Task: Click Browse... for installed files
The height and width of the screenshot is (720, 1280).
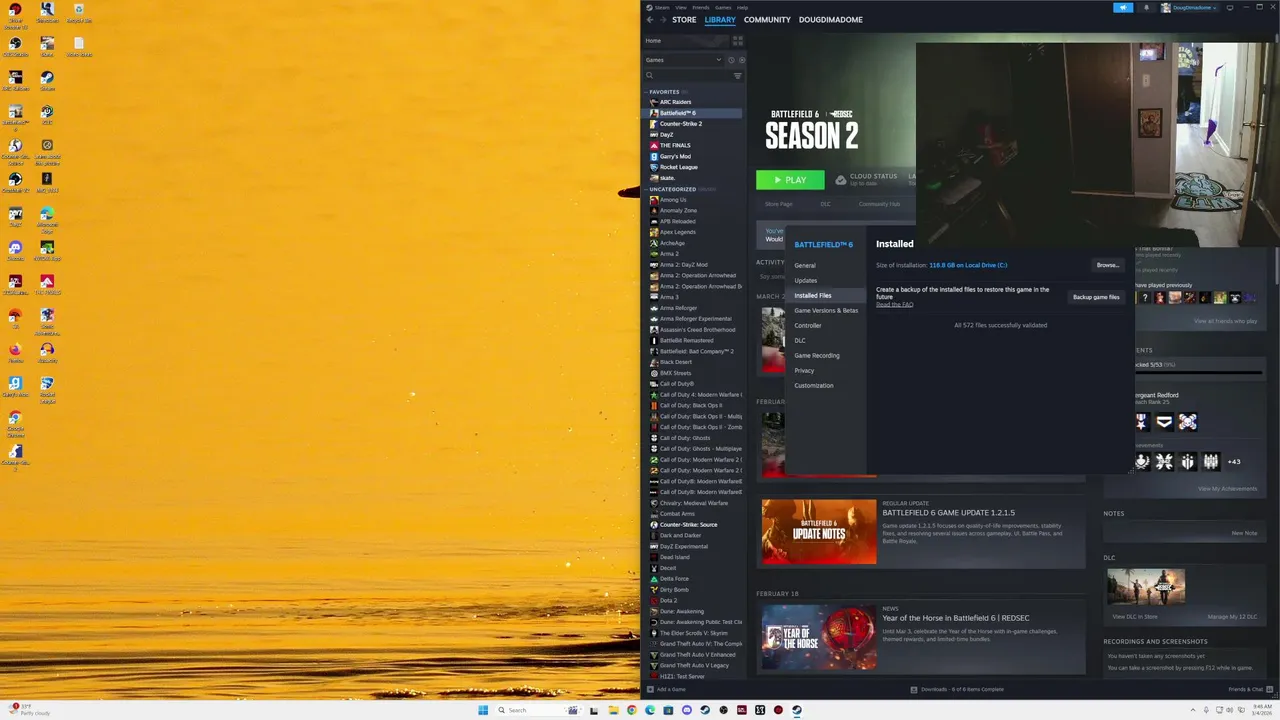Action: 1108,265
